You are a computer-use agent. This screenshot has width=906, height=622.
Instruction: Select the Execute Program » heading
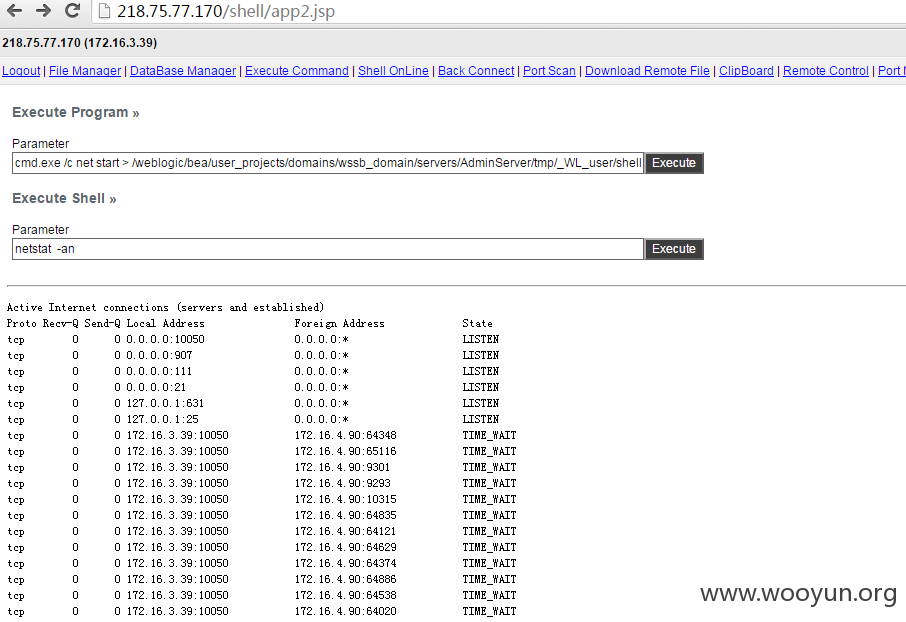(76, 112)
